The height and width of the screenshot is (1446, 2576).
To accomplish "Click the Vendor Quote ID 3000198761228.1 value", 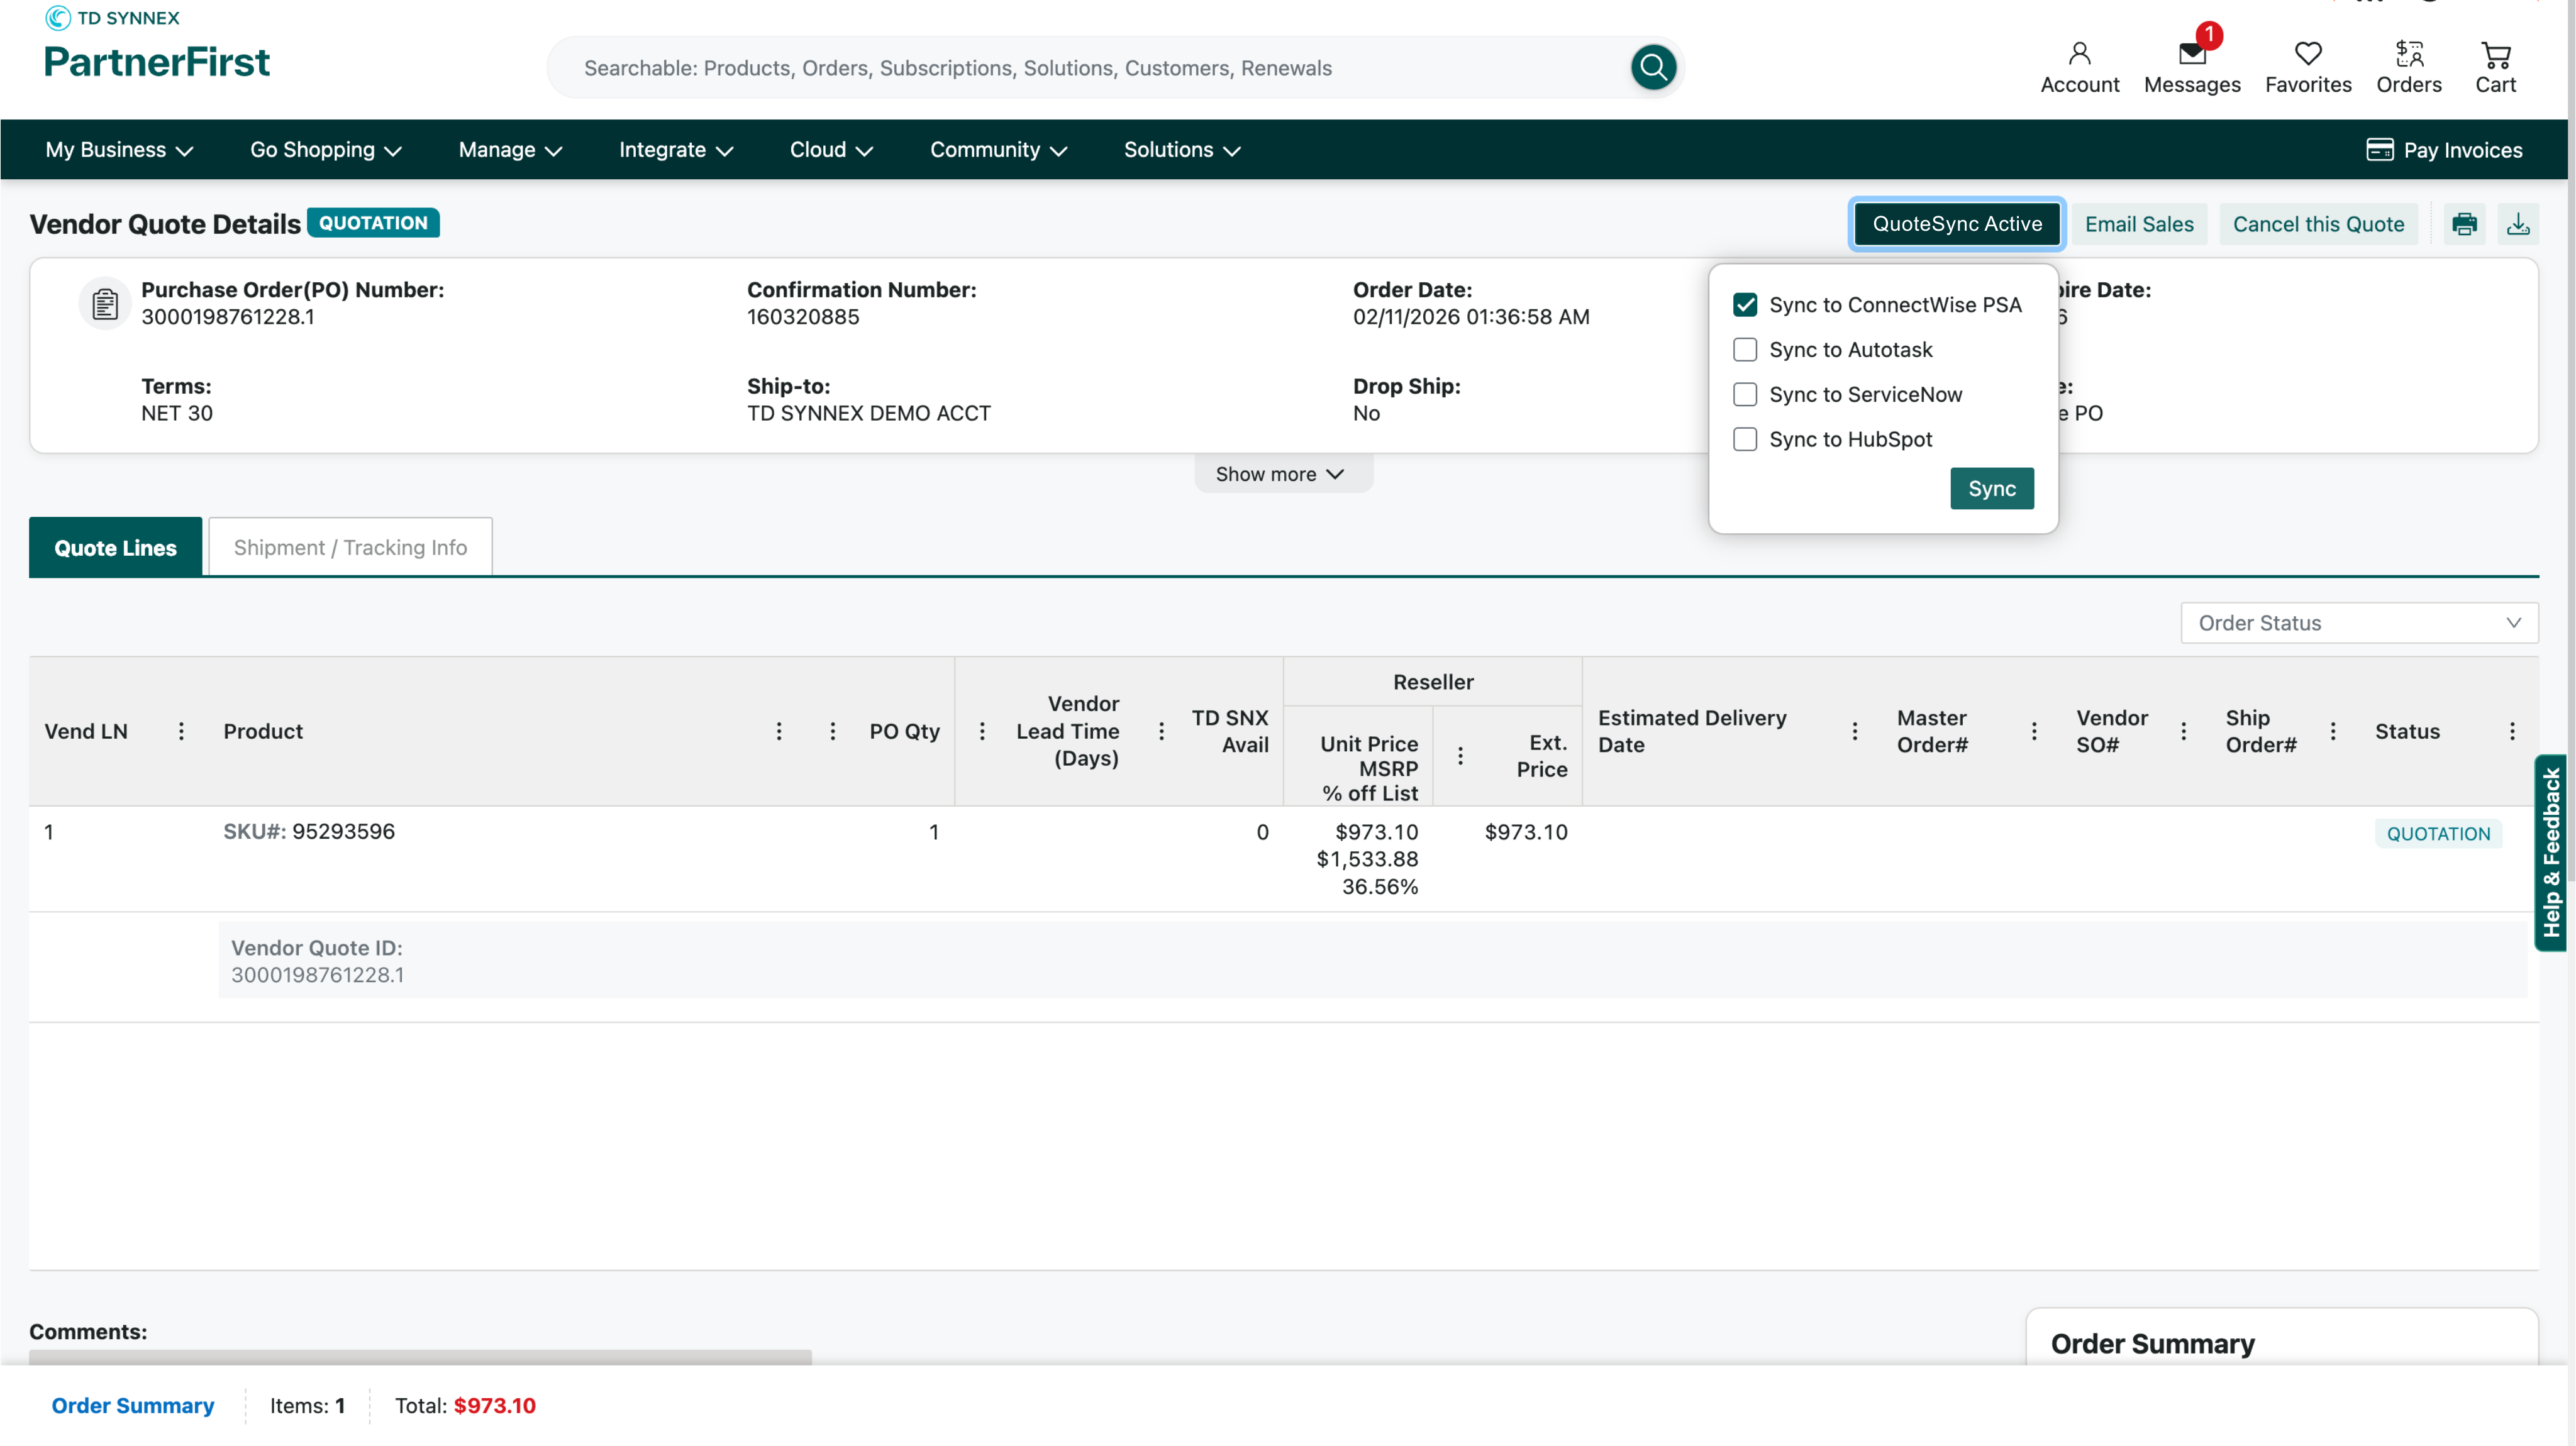I will 317,974.
